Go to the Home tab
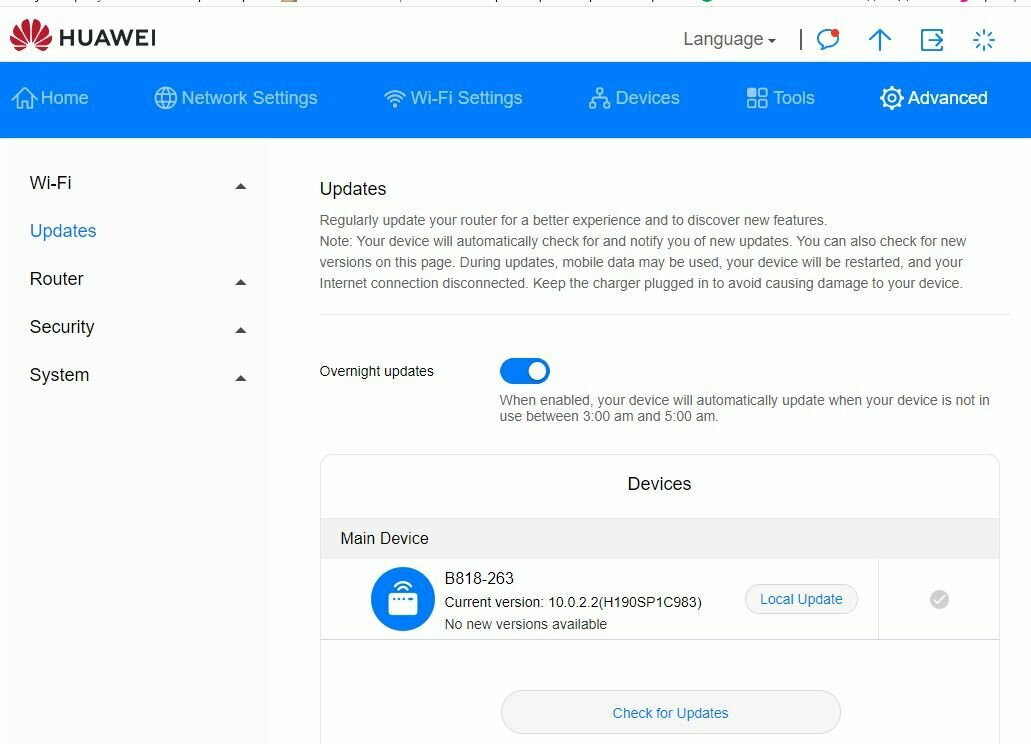The image size is (1031, 744). (50, 98)
